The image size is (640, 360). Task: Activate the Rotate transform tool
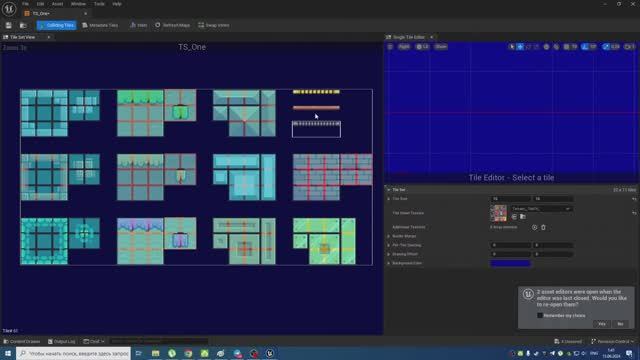[x=529, y=47]
